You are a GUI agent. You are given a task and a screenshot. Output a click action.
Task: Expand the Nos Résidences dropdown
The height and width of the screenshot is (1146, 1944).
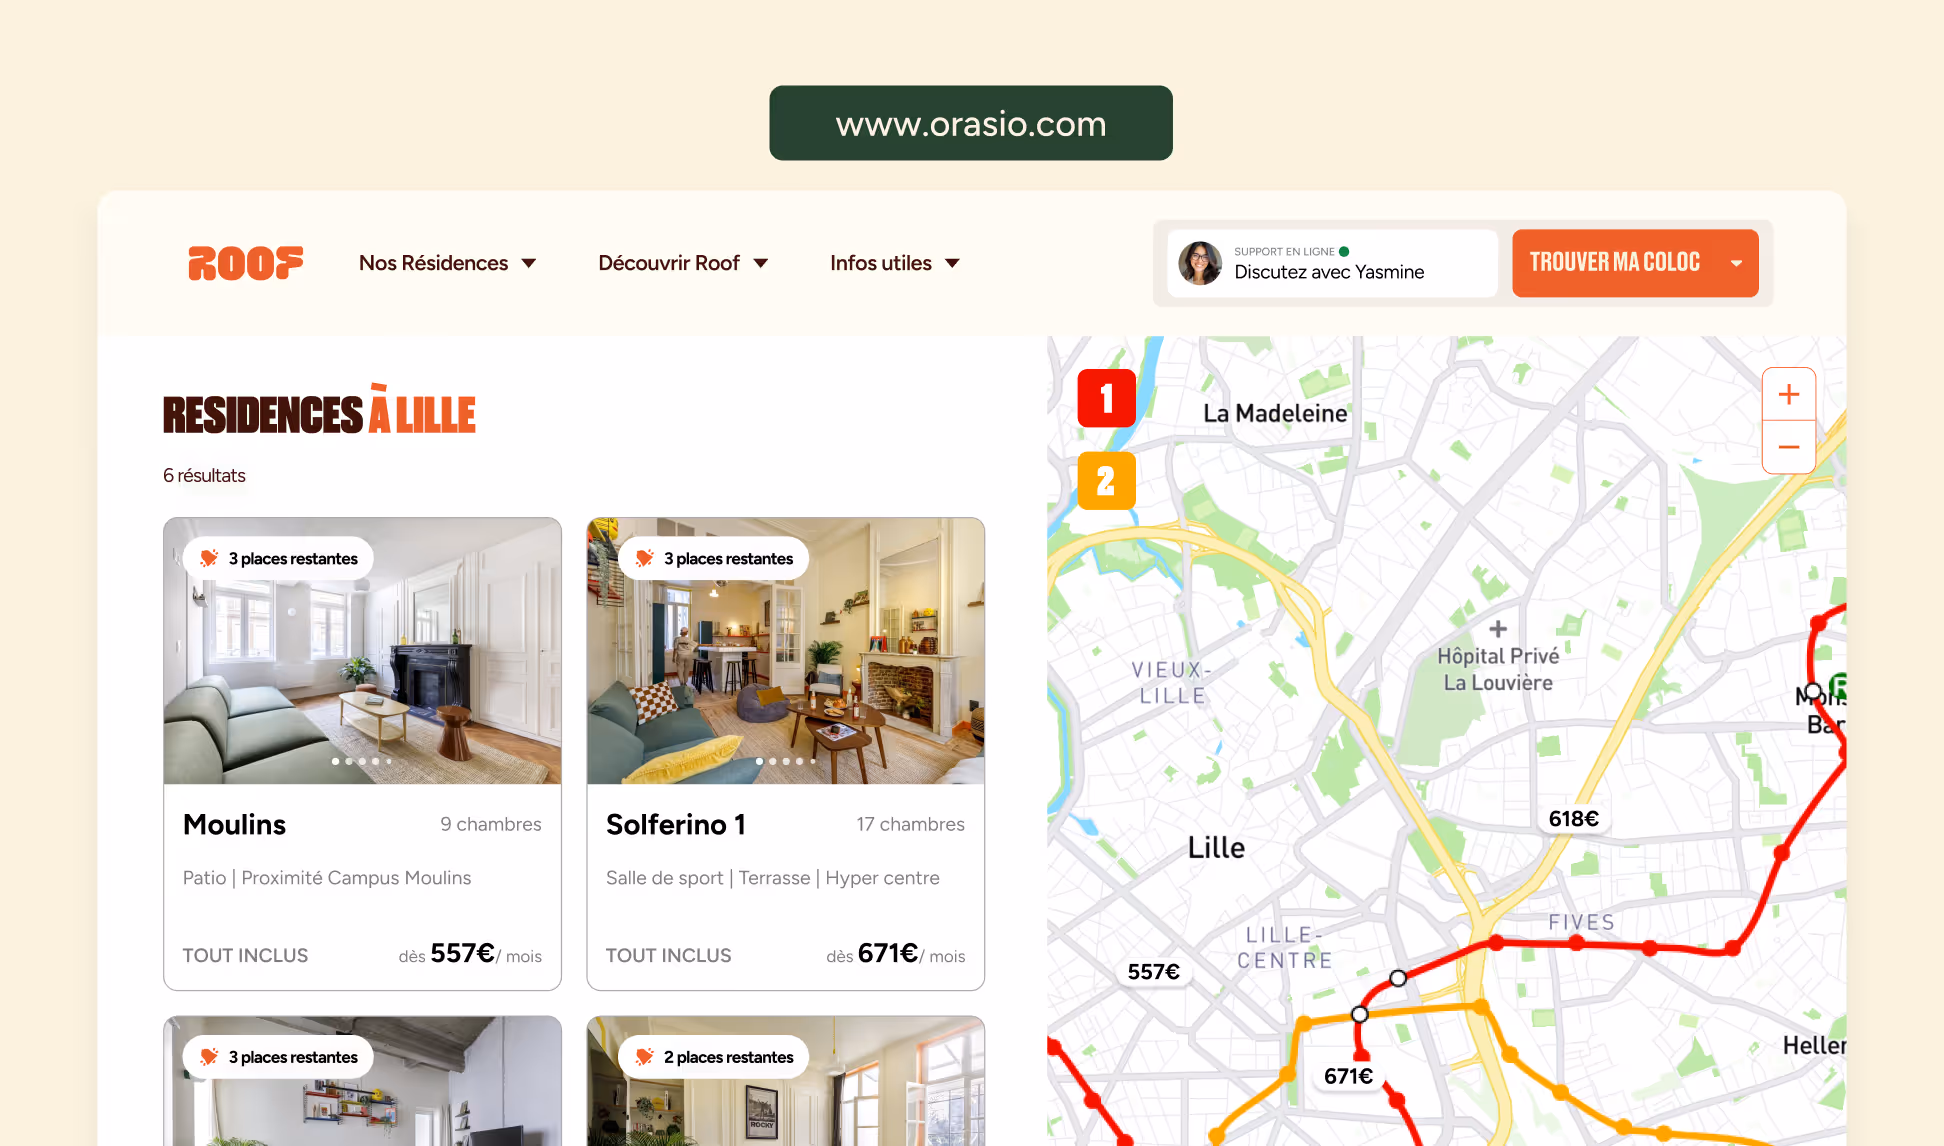tap(447, 263)
